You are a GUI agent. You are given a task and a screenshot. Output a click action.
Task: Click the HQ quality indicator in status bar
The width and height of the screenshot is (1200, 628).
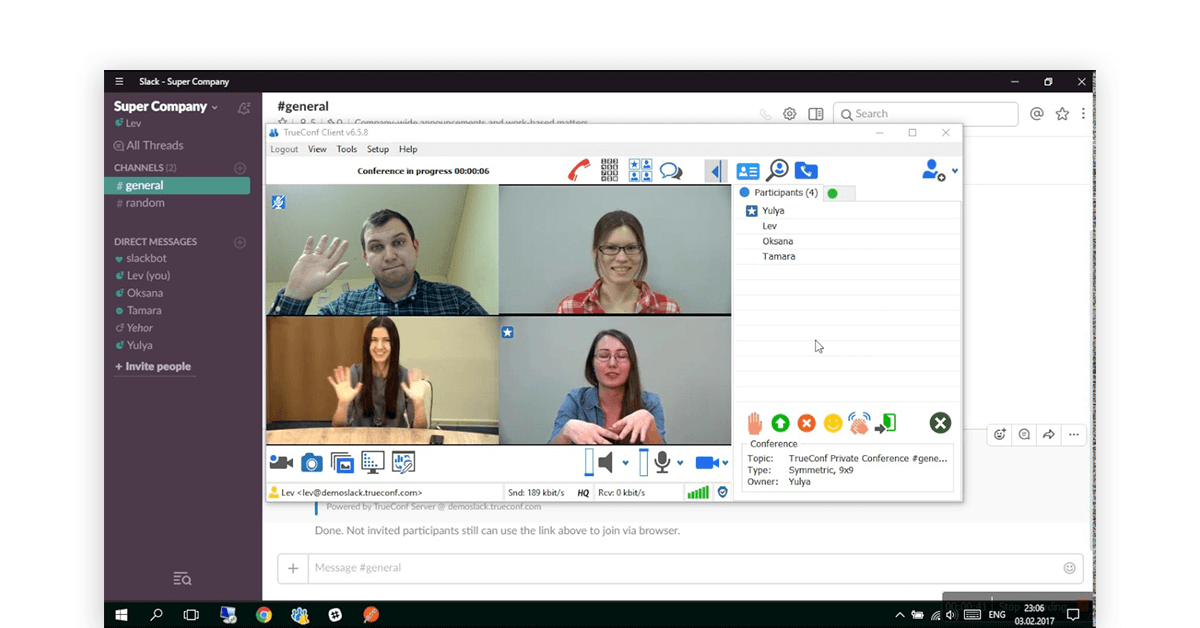coord(583,492)
